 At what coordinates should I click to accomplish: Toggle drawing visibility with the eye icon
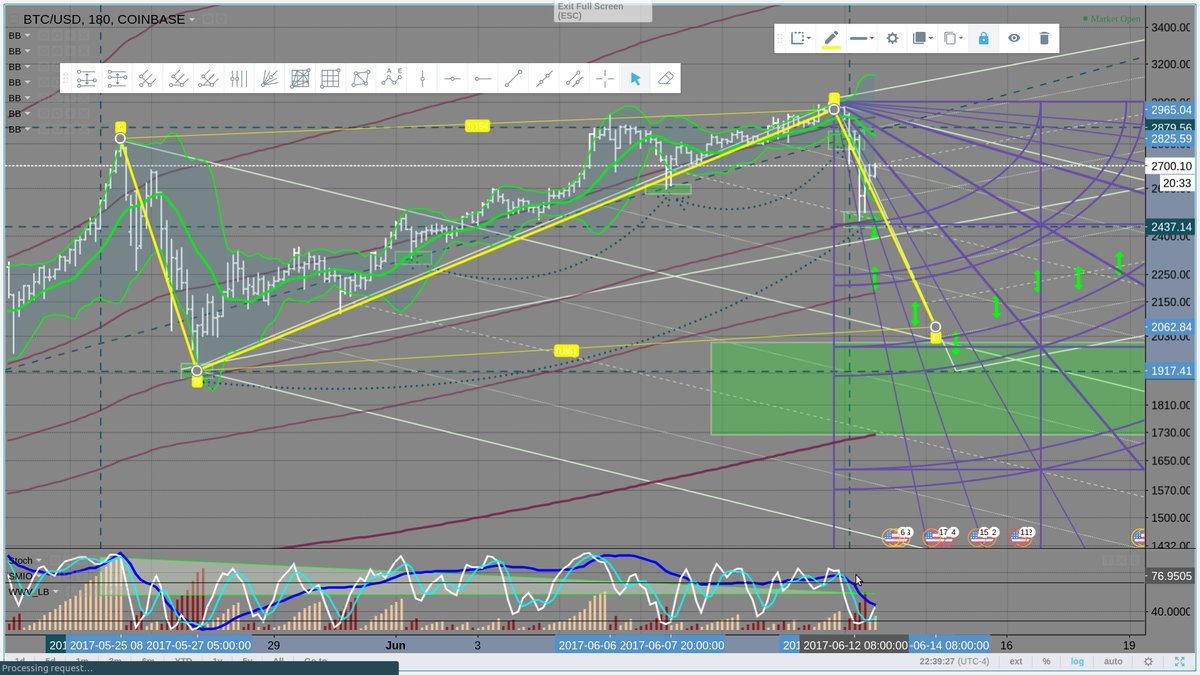(1014, 38)
